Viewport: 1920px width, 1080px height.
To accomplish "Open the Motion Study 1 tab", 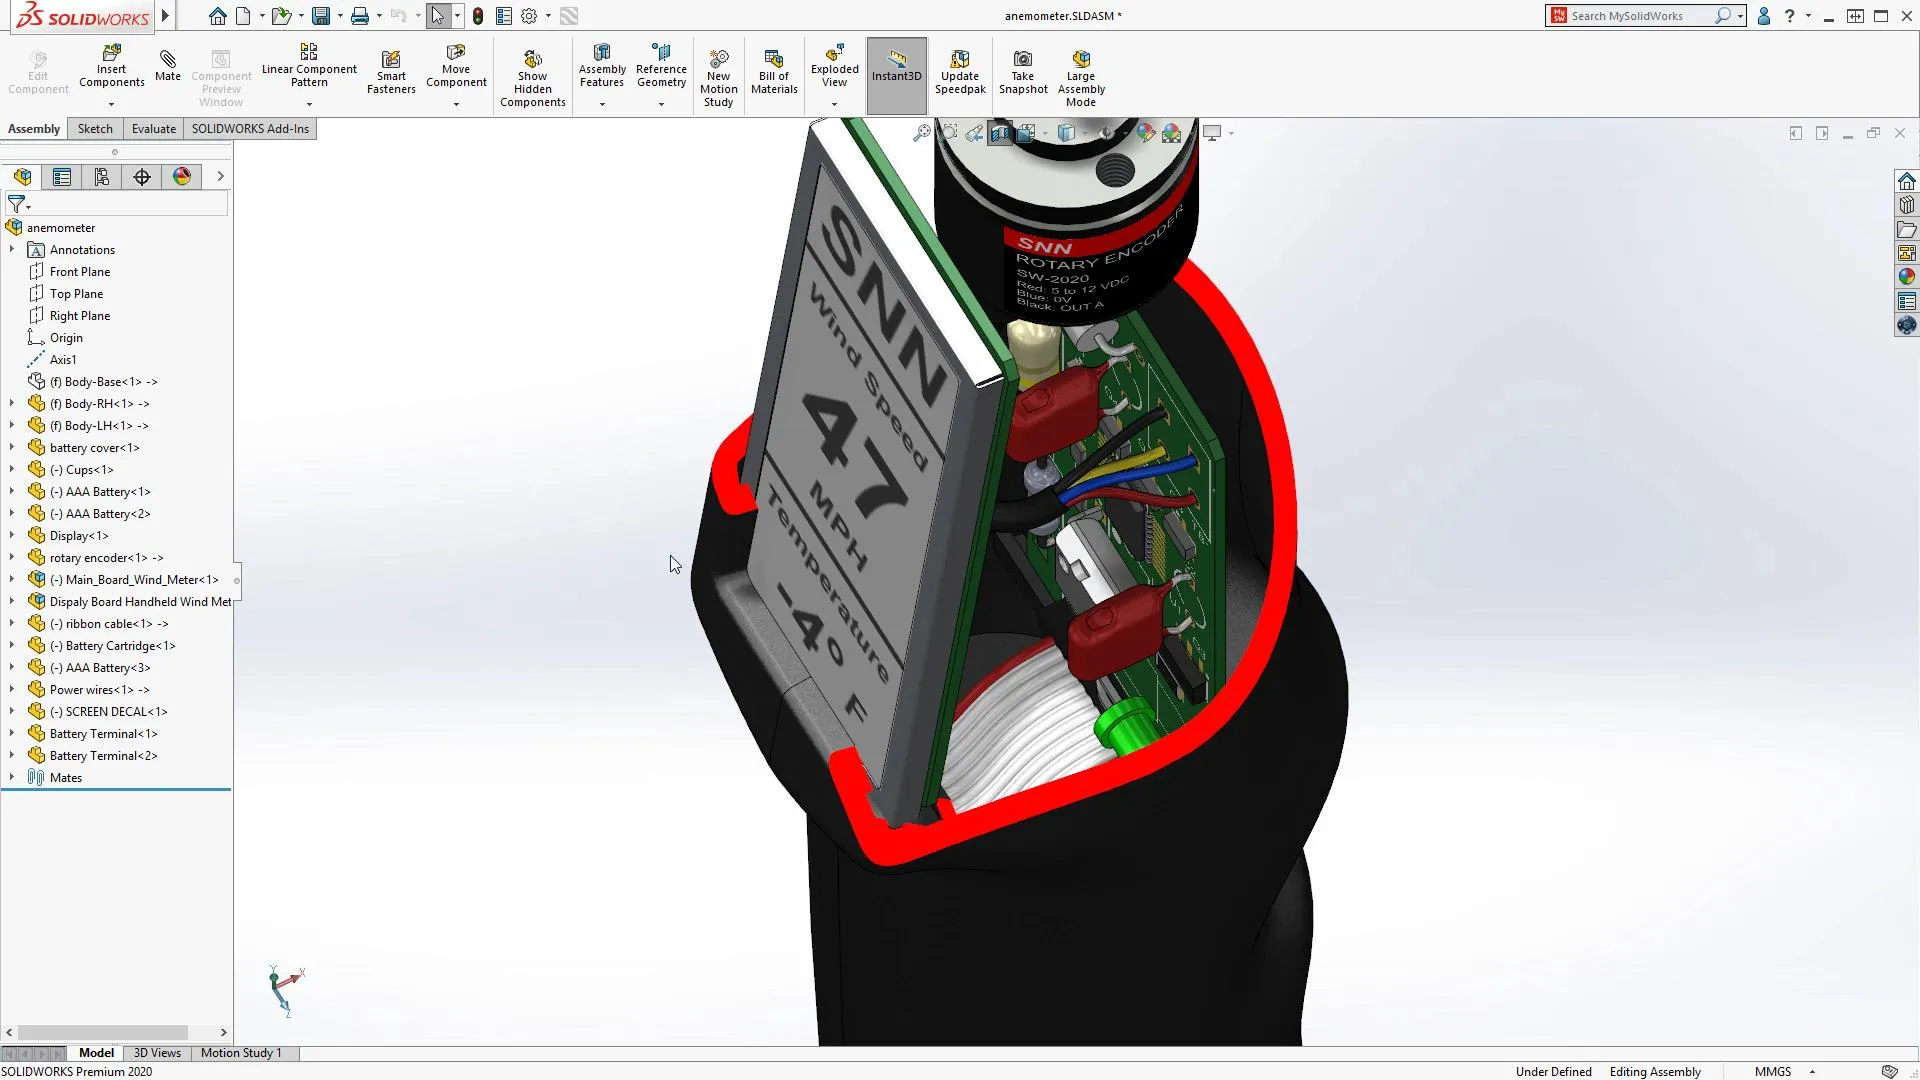I will click(x=241, y=1053).
